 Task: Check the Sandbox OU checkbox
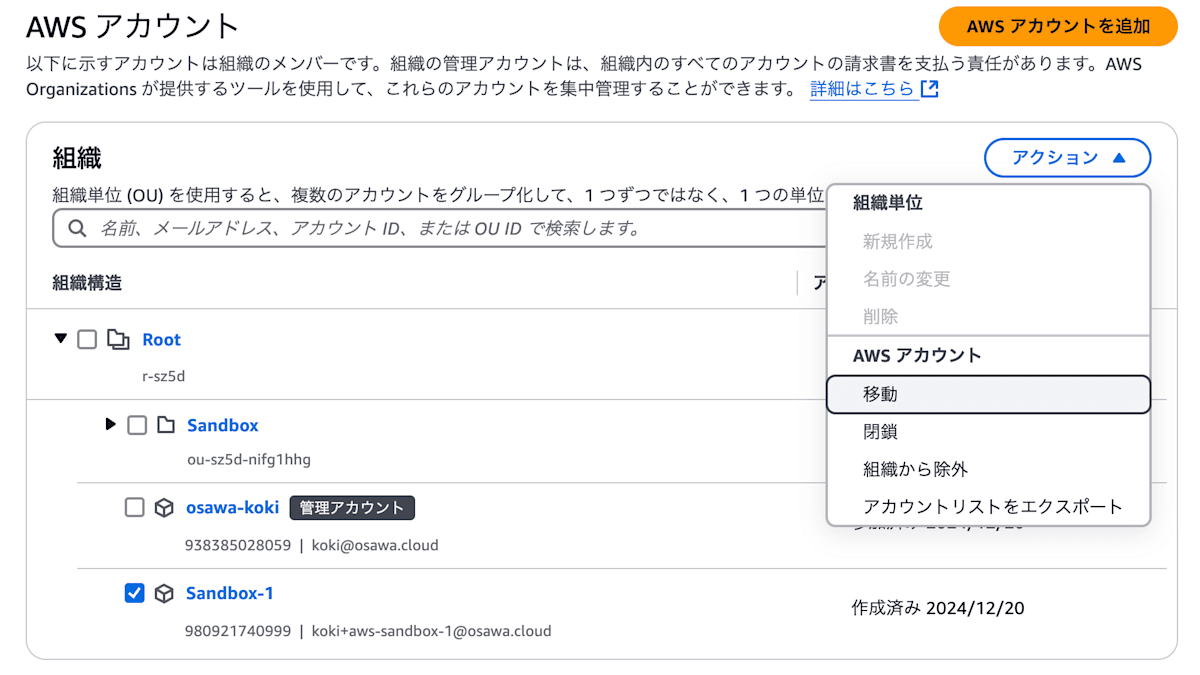click(x=136, y=424)
